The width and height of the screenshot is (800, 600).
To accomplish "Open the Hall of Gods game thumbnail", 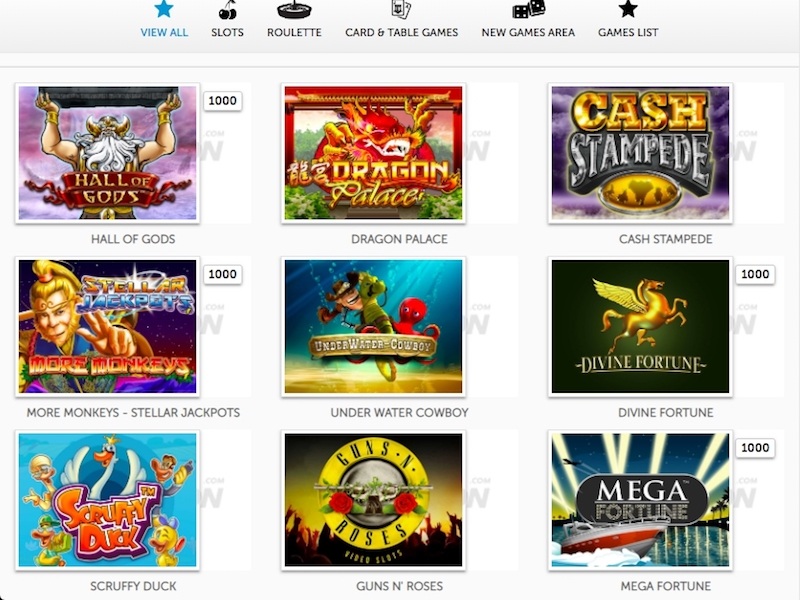I will [x=108, y=153].
